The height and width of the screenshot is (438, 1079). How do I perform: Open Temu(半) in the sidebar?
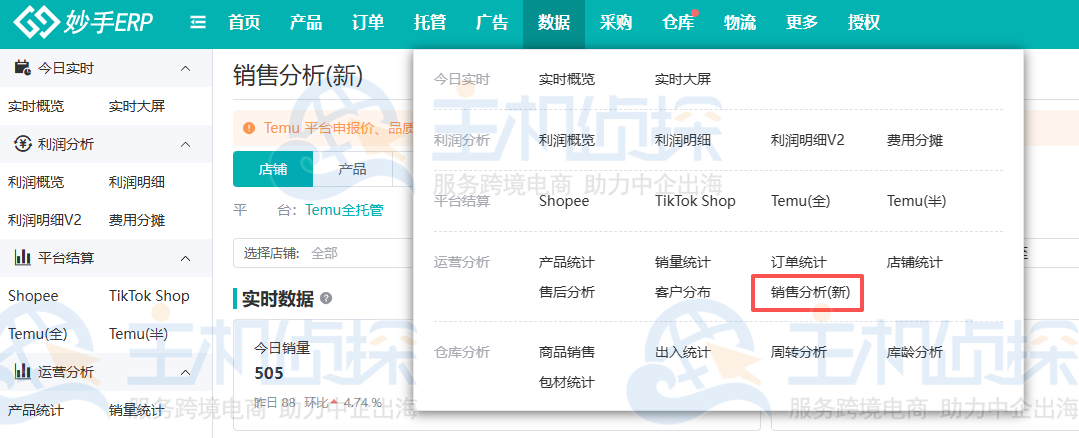[138, 334]
